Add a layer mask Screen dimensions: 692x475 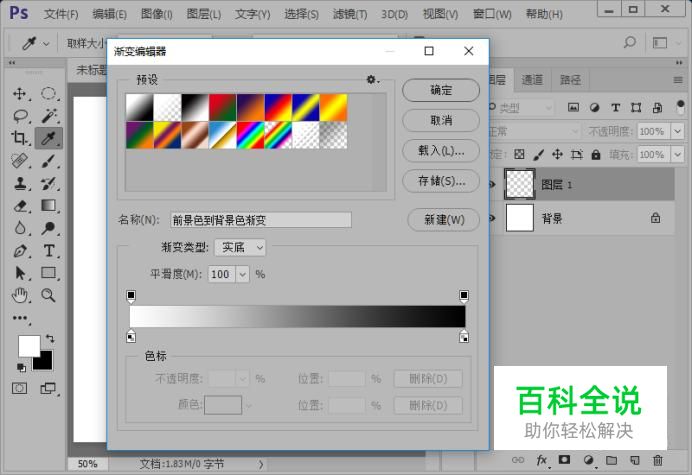(x=564, y=460)
